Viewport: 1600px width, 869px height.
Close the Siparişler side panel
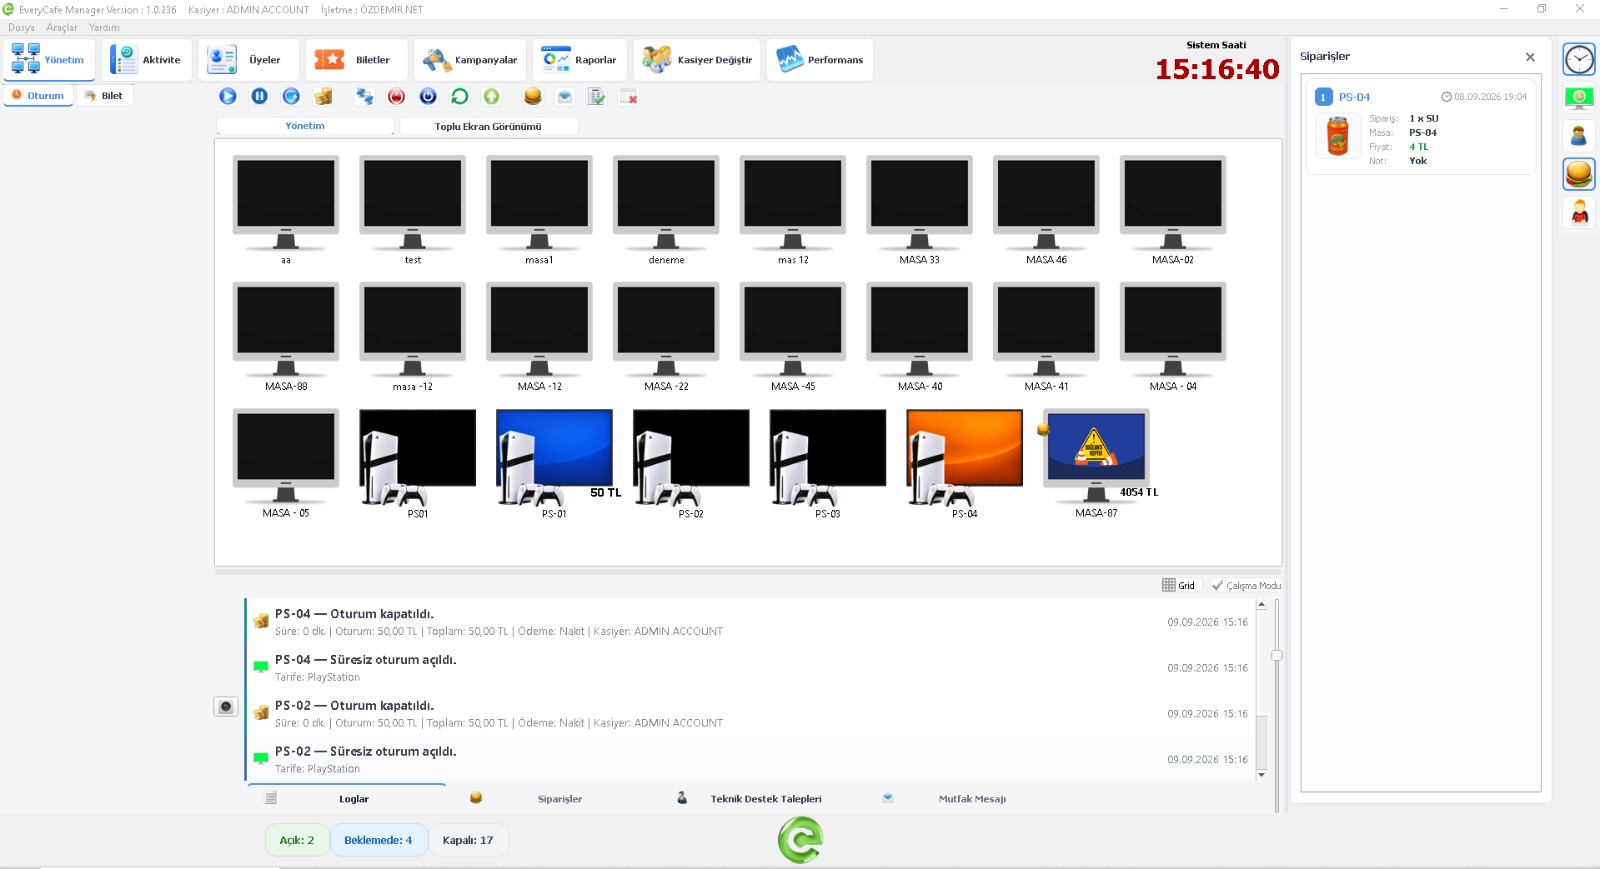pos(1530,57)
